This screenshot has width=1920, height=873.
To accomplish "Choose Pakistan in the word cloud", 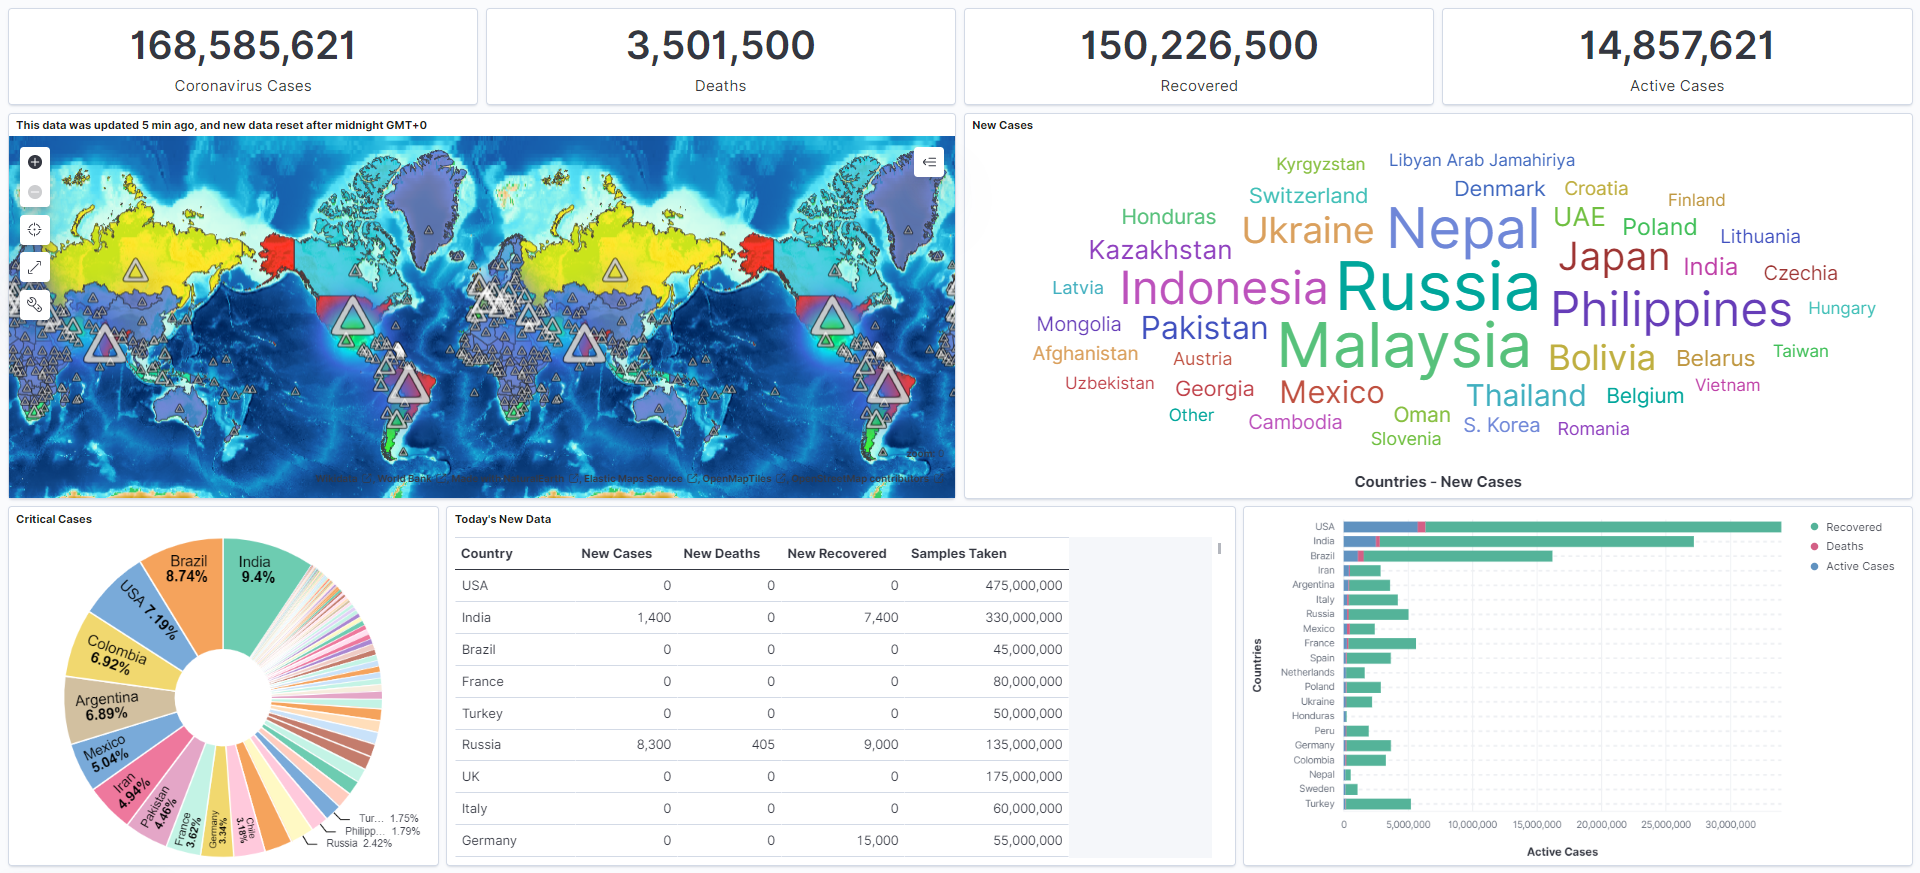I will 1204,328.
